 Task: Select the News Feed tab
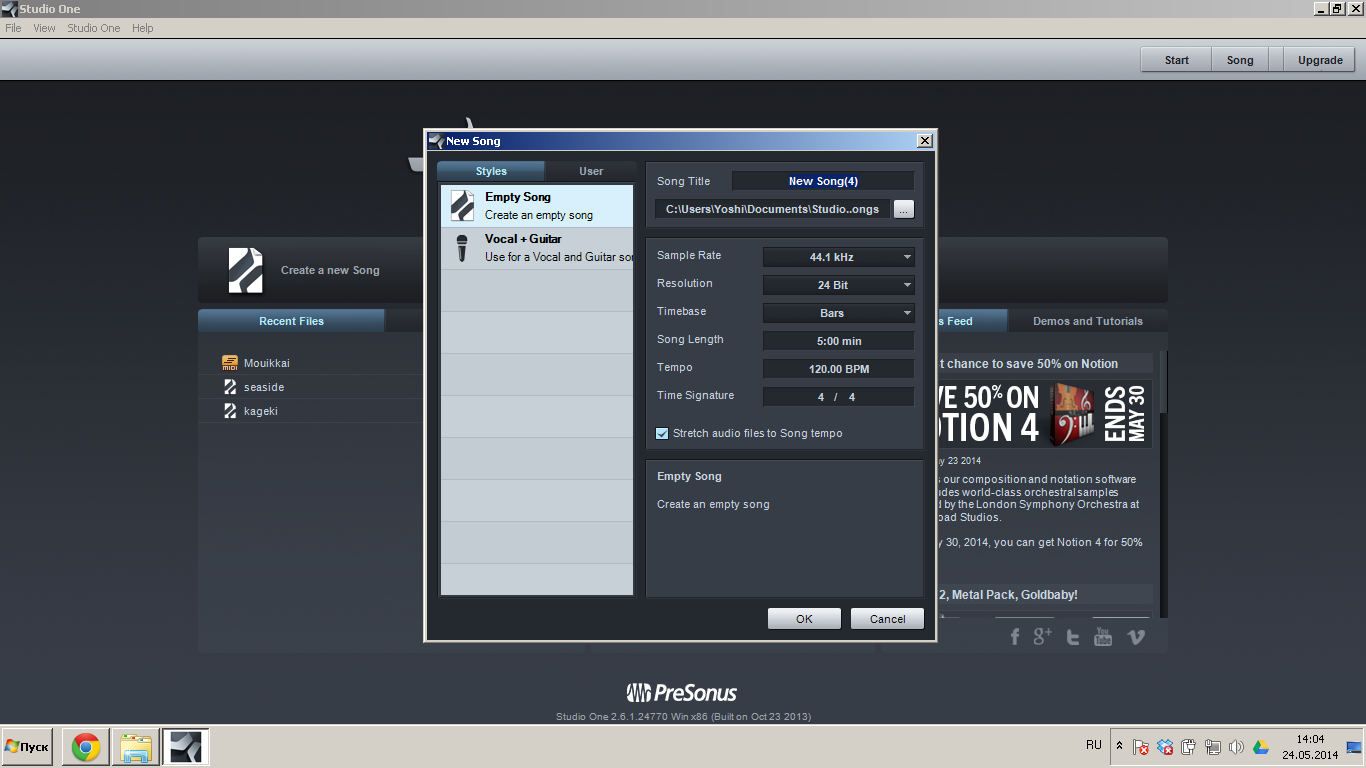click(970, 321)
